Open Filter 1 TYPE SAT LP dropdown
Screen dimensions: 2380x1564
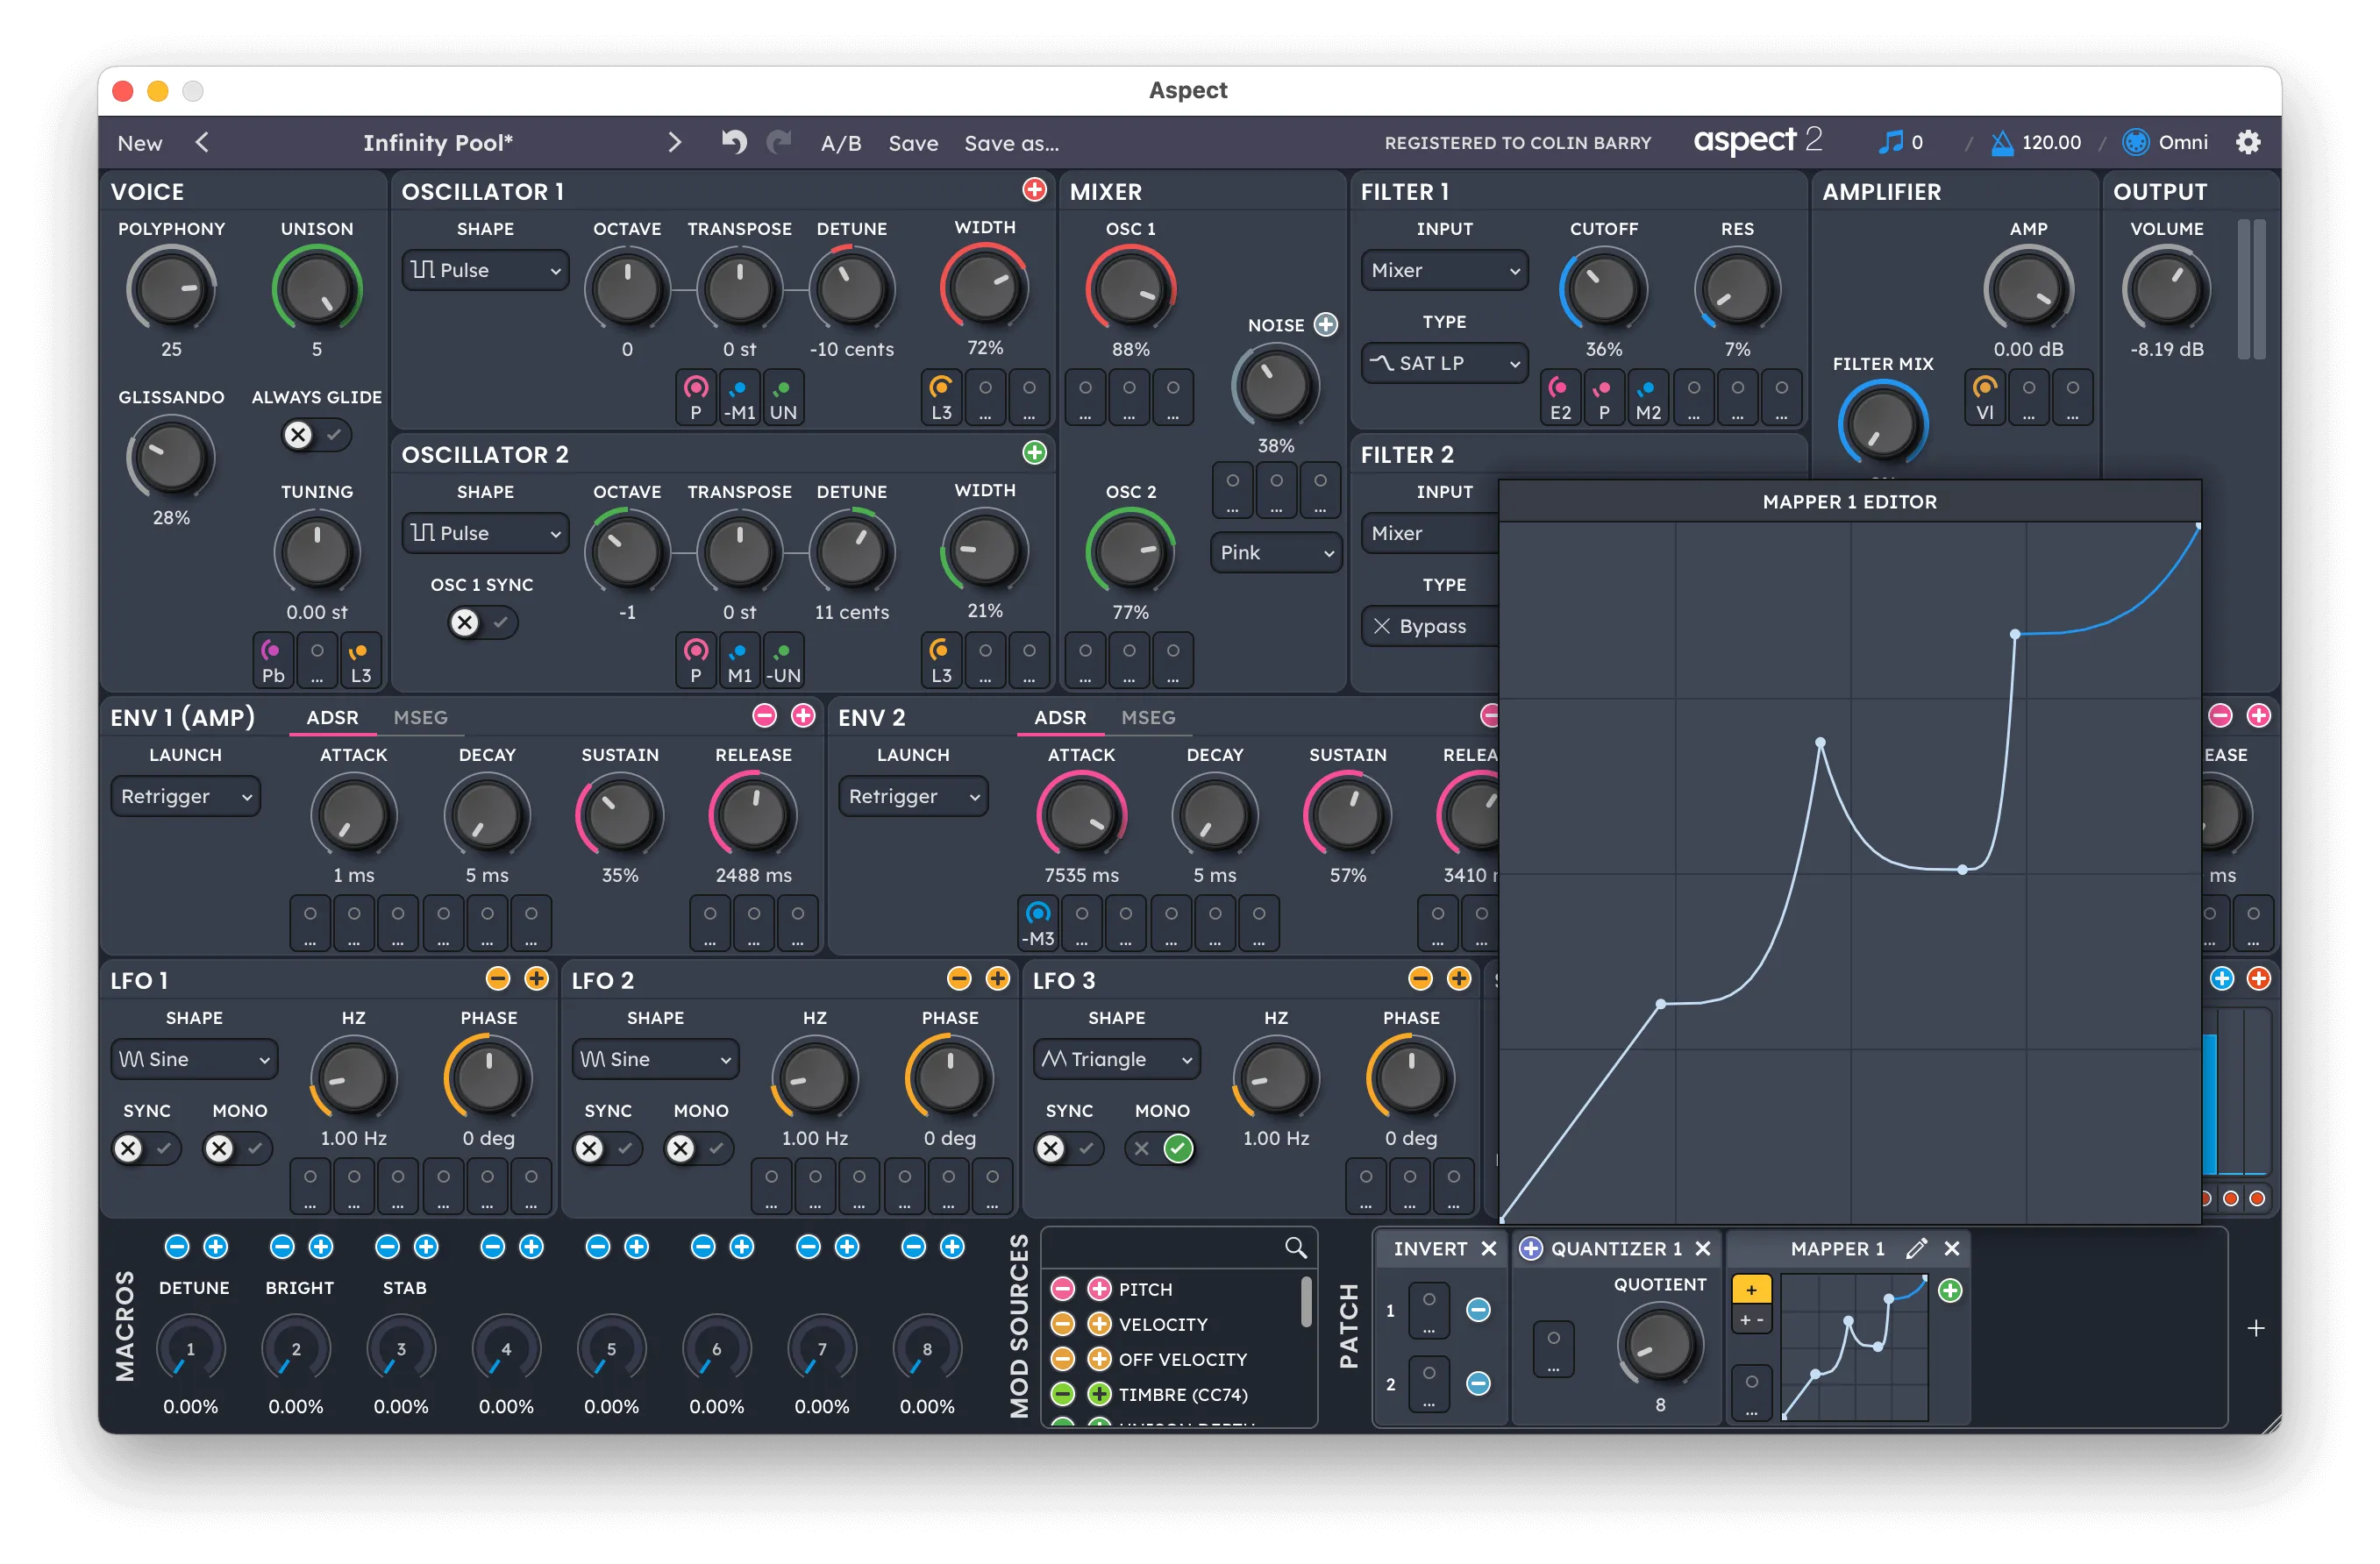click(1444, 363)
